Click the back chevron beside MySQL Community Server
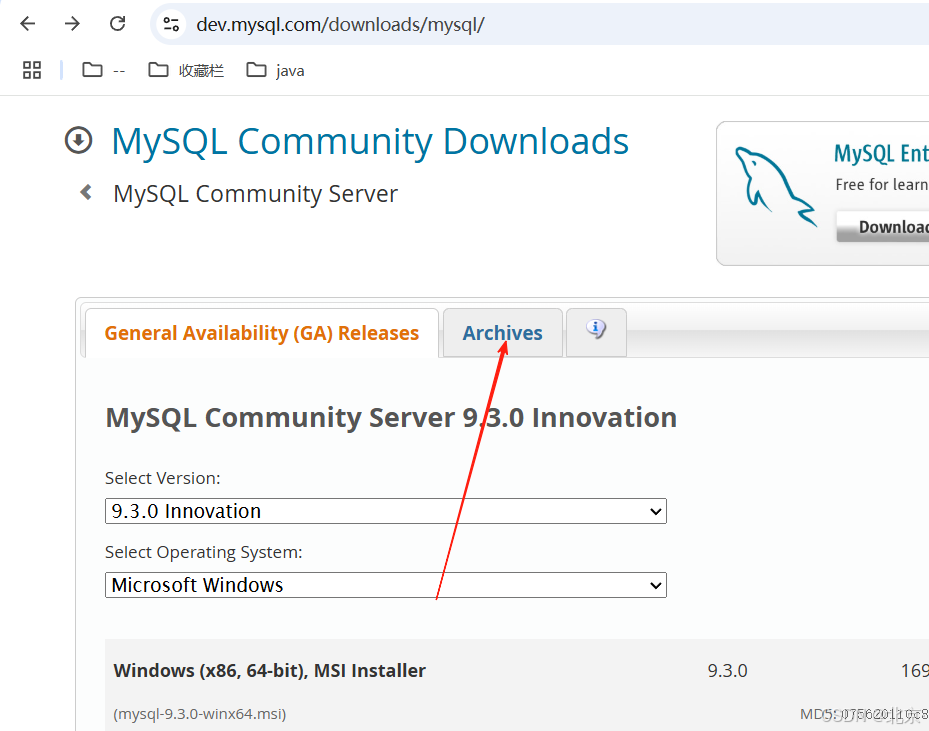929x731 pixels. tap(87, 193)
